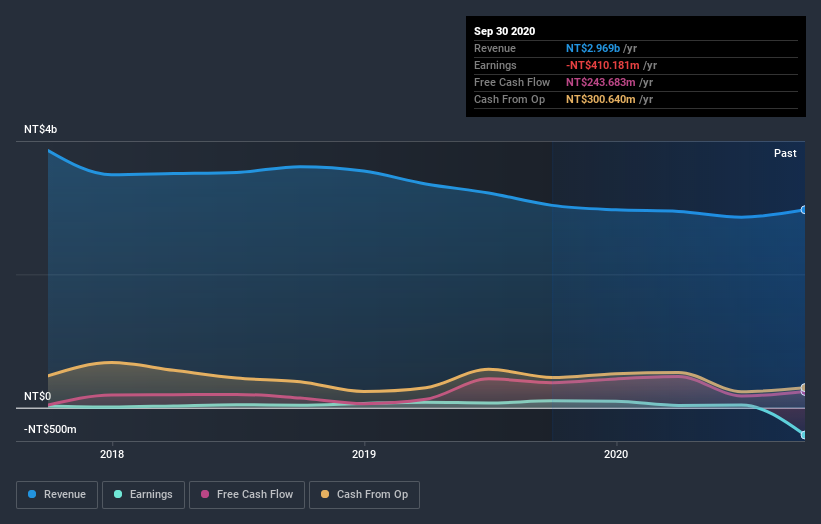This screenshot has height=524, width=821.
Task: Click the 2018 x-axis label
Action: pyautogui.click(x=112, y=454)
